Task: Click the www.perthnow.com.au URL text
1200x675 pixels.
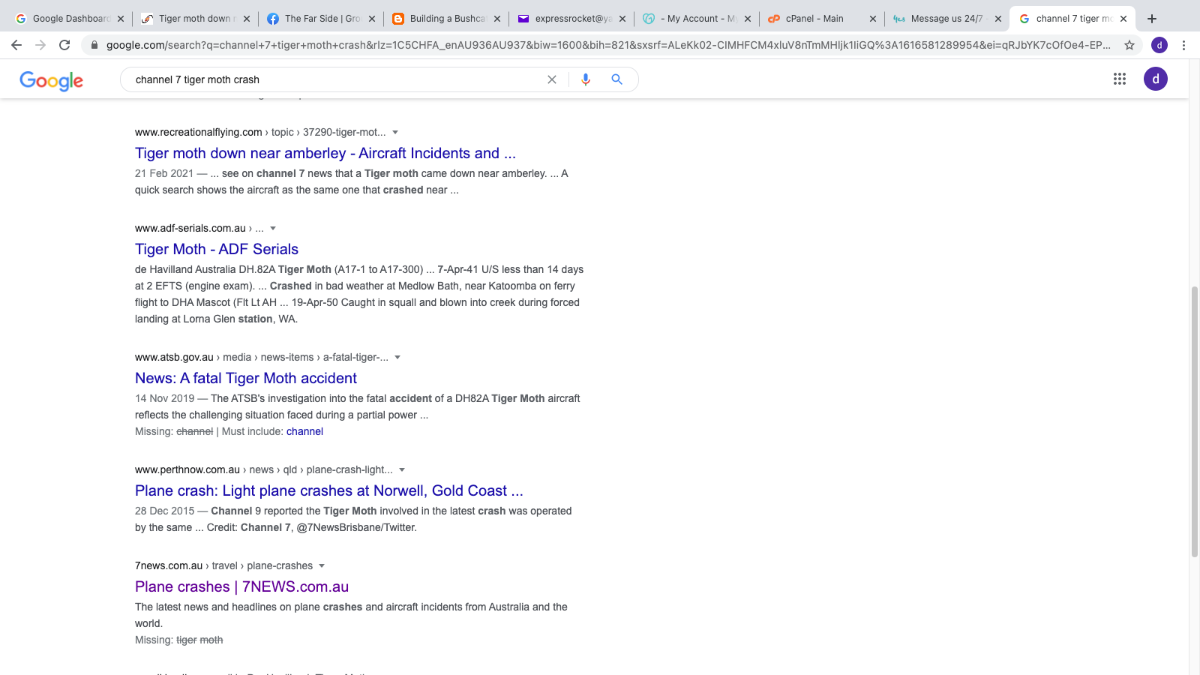Action: (187, 469)
